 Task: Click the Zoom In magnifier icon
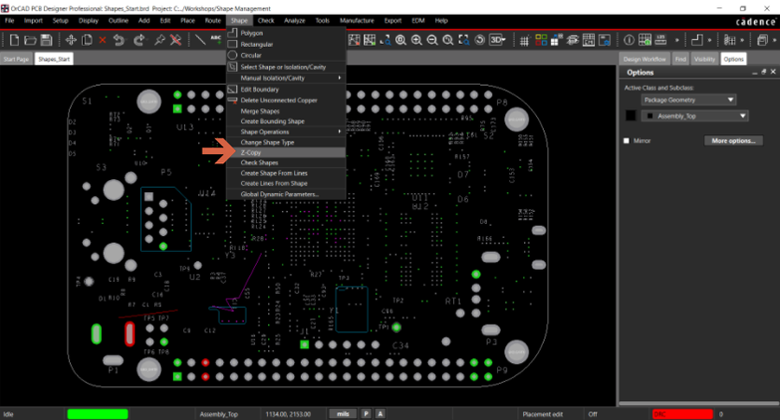point(416,40)
